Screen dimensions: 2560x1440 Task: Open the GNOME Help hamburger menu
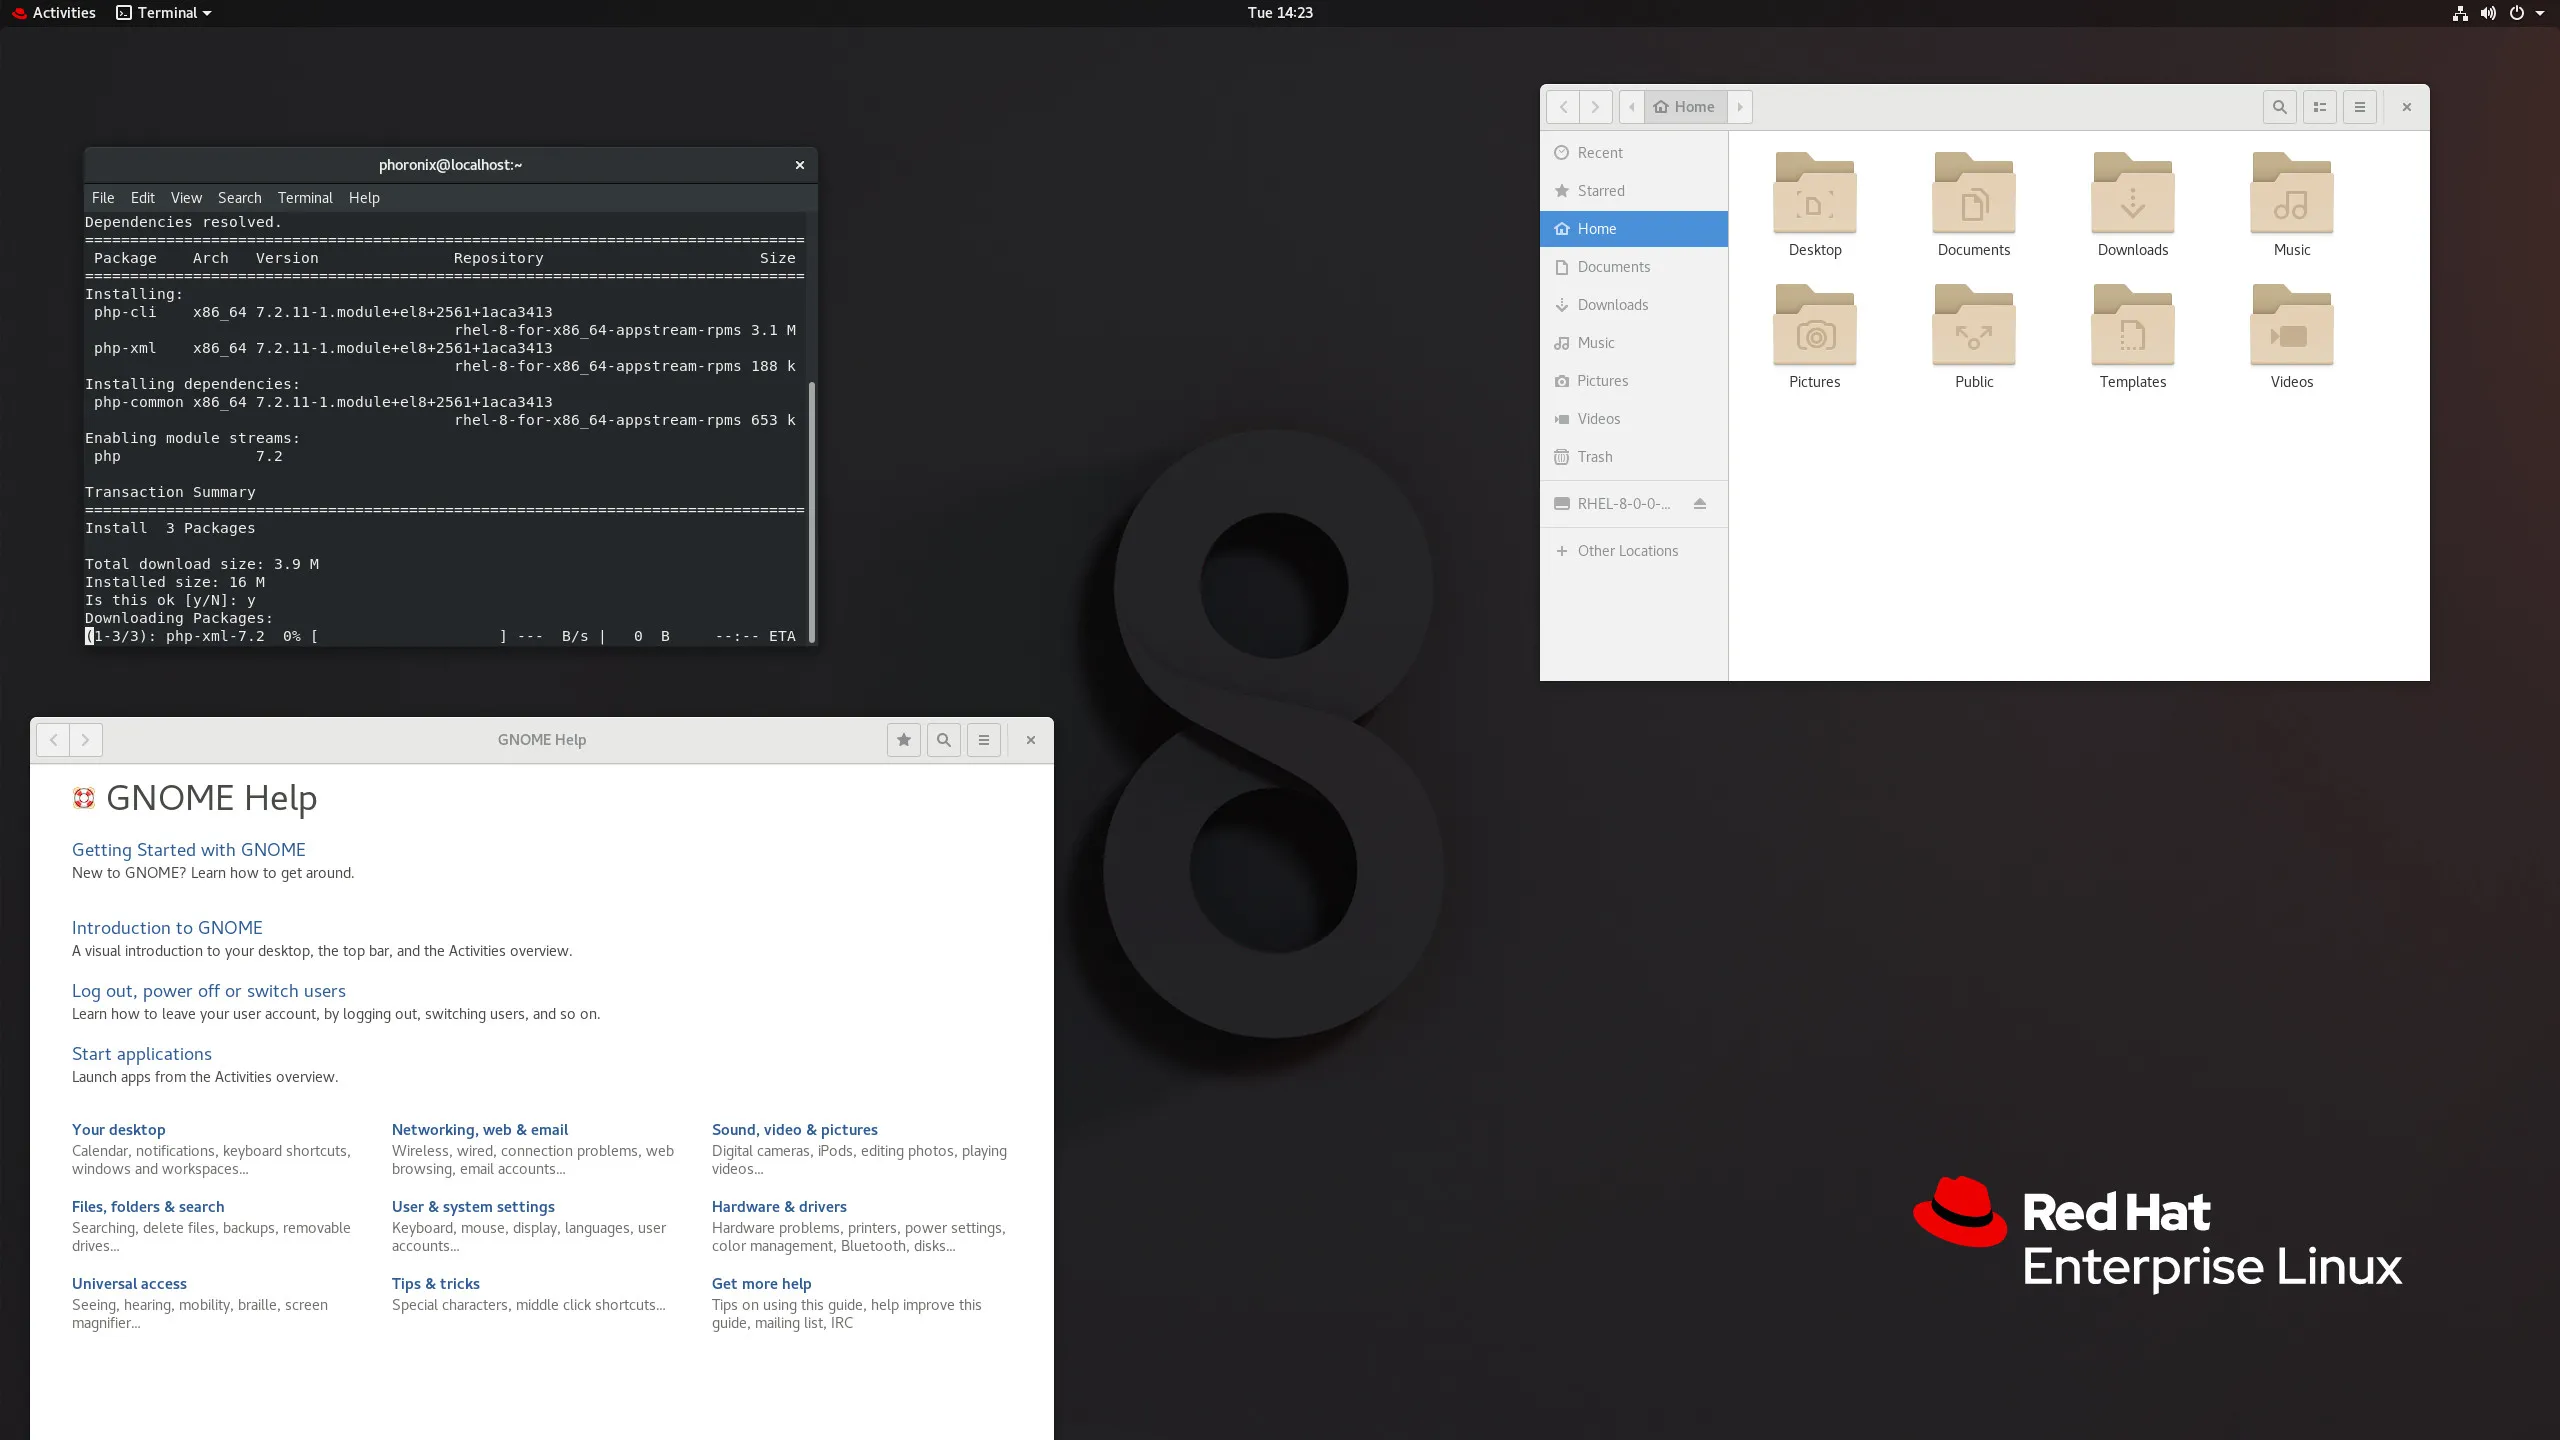tap(983, 740)
